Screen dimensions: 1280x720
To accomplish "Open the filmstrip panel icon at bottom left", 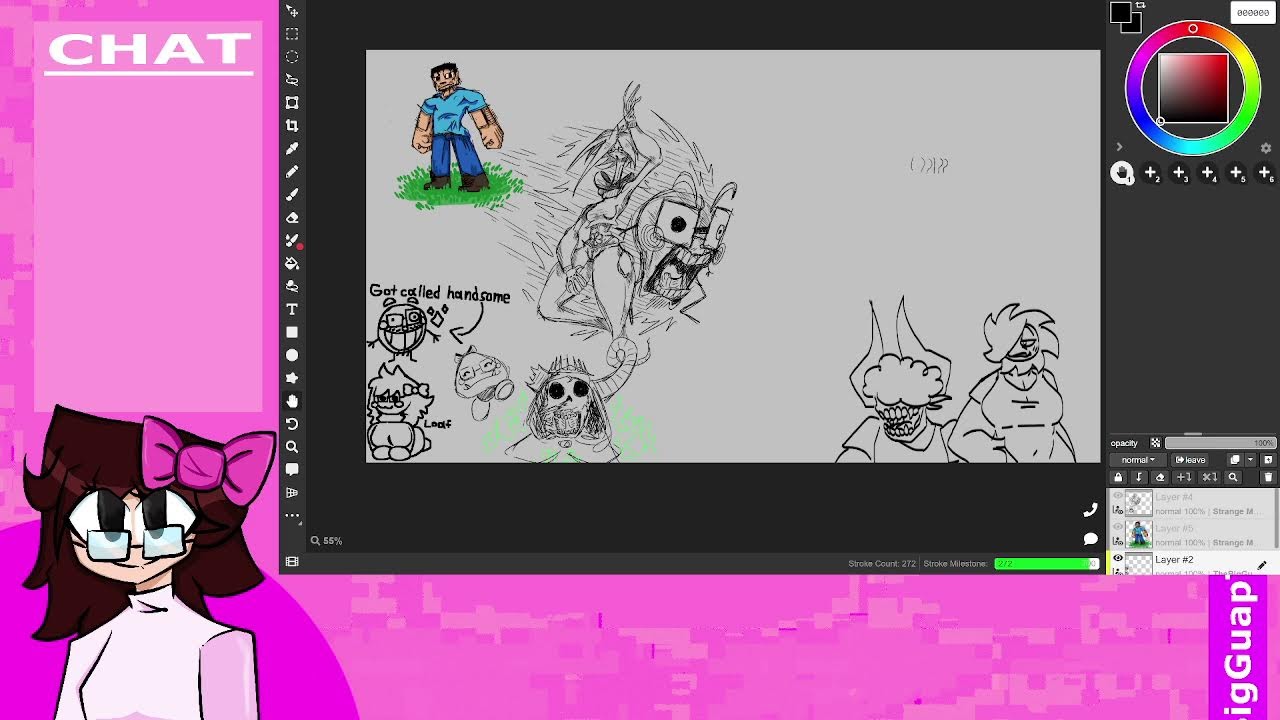I will pos(292,562).
